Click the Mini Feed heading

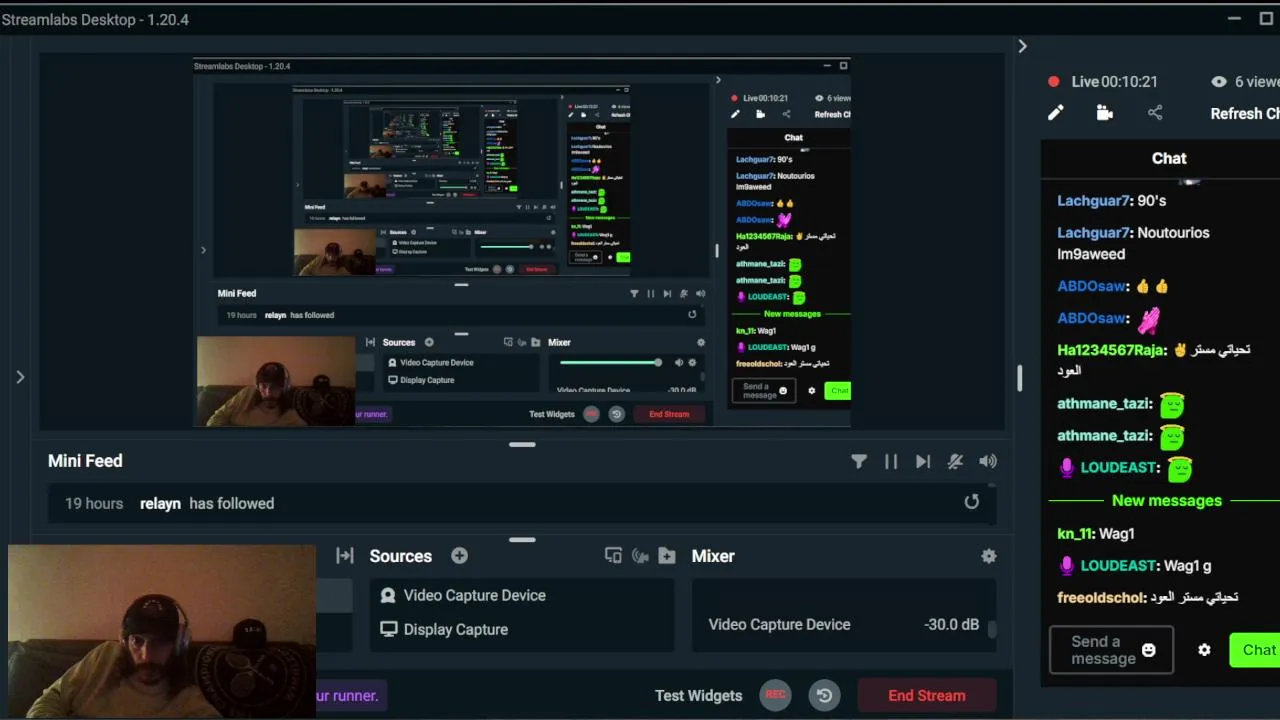click(85, 461)
